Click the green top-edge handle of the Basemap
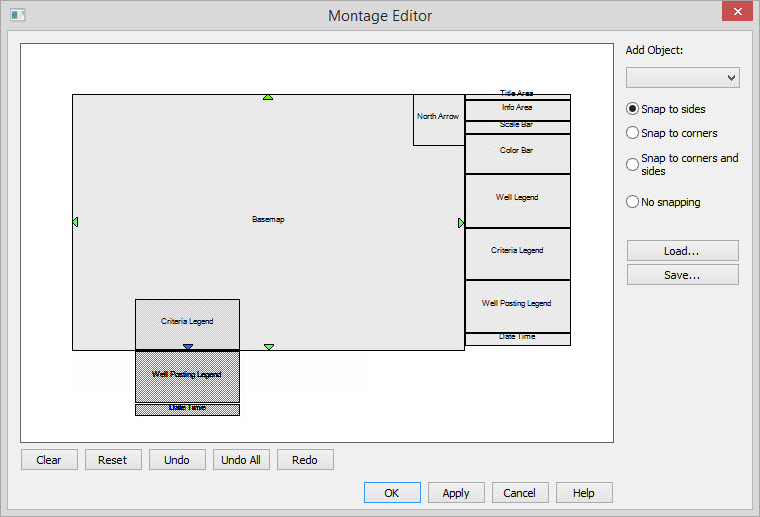This screenshot has height=517, width=760. (268, 97)
